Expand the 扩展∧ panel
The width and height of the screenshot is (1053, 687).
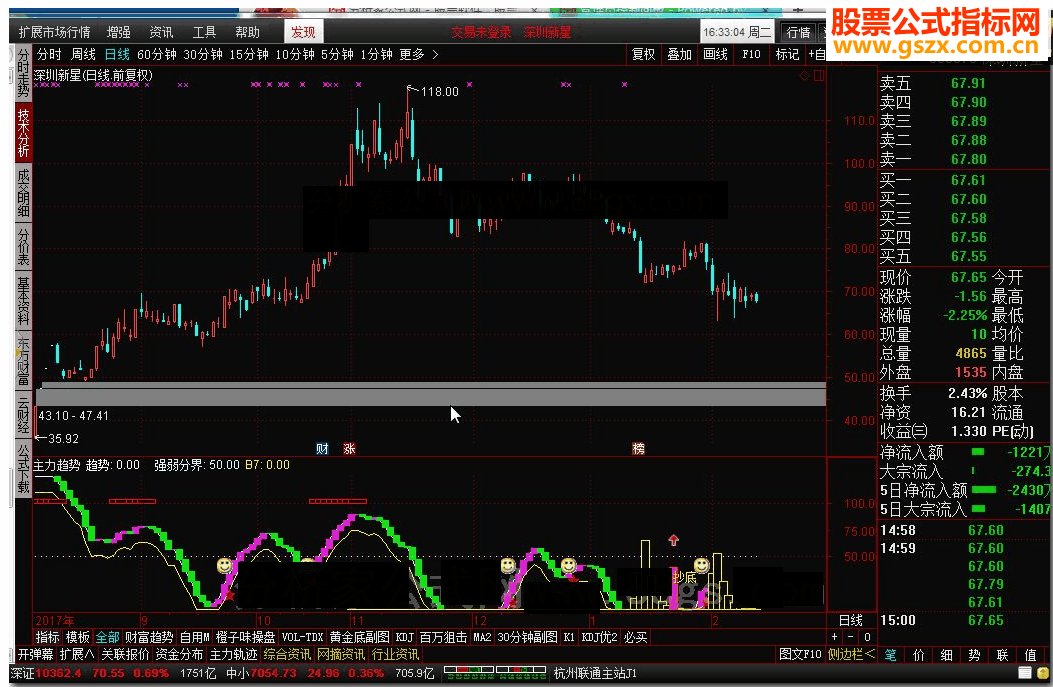click(77, 655)
